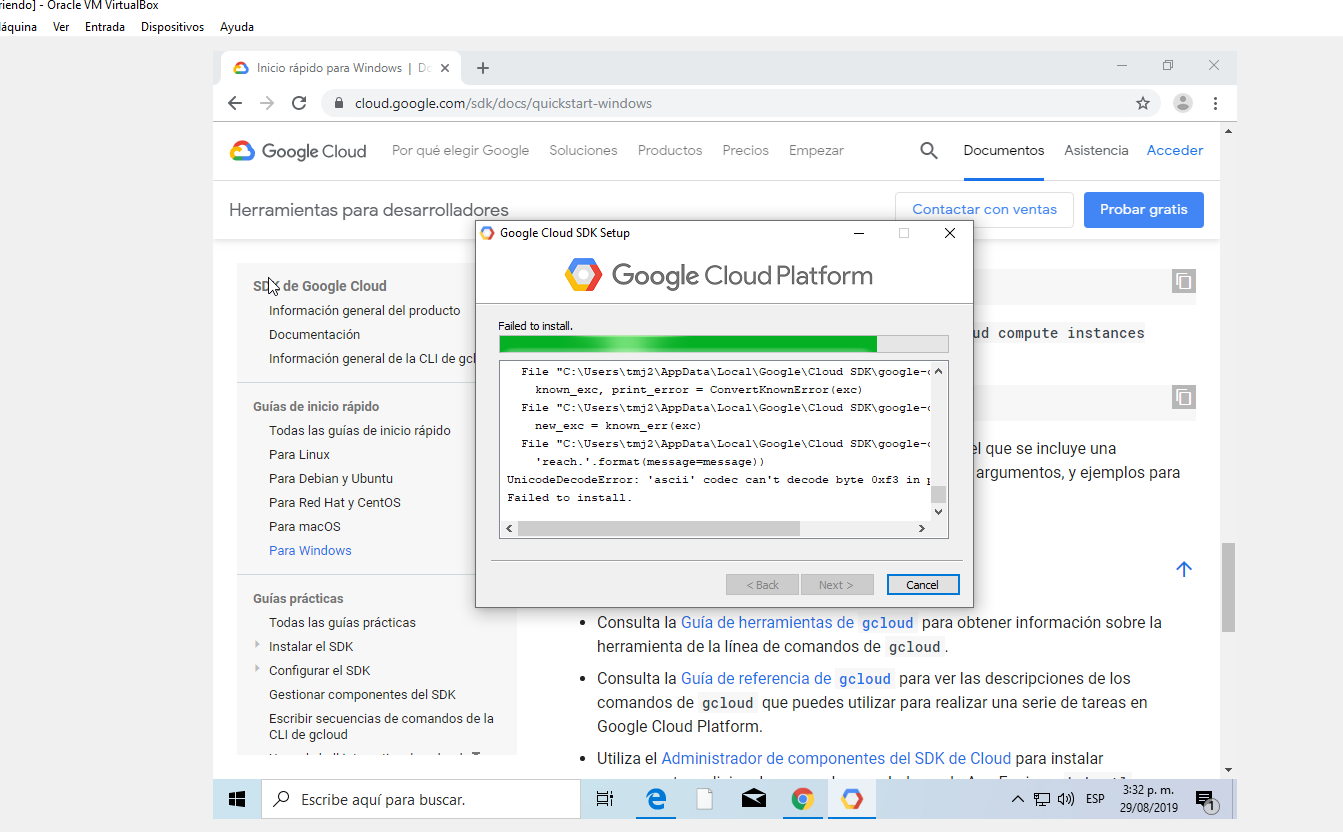Viewport: 1343px width, 832px height.
Task: Open the Dispositivos VirtualBox menu
Action: [172, 27]
